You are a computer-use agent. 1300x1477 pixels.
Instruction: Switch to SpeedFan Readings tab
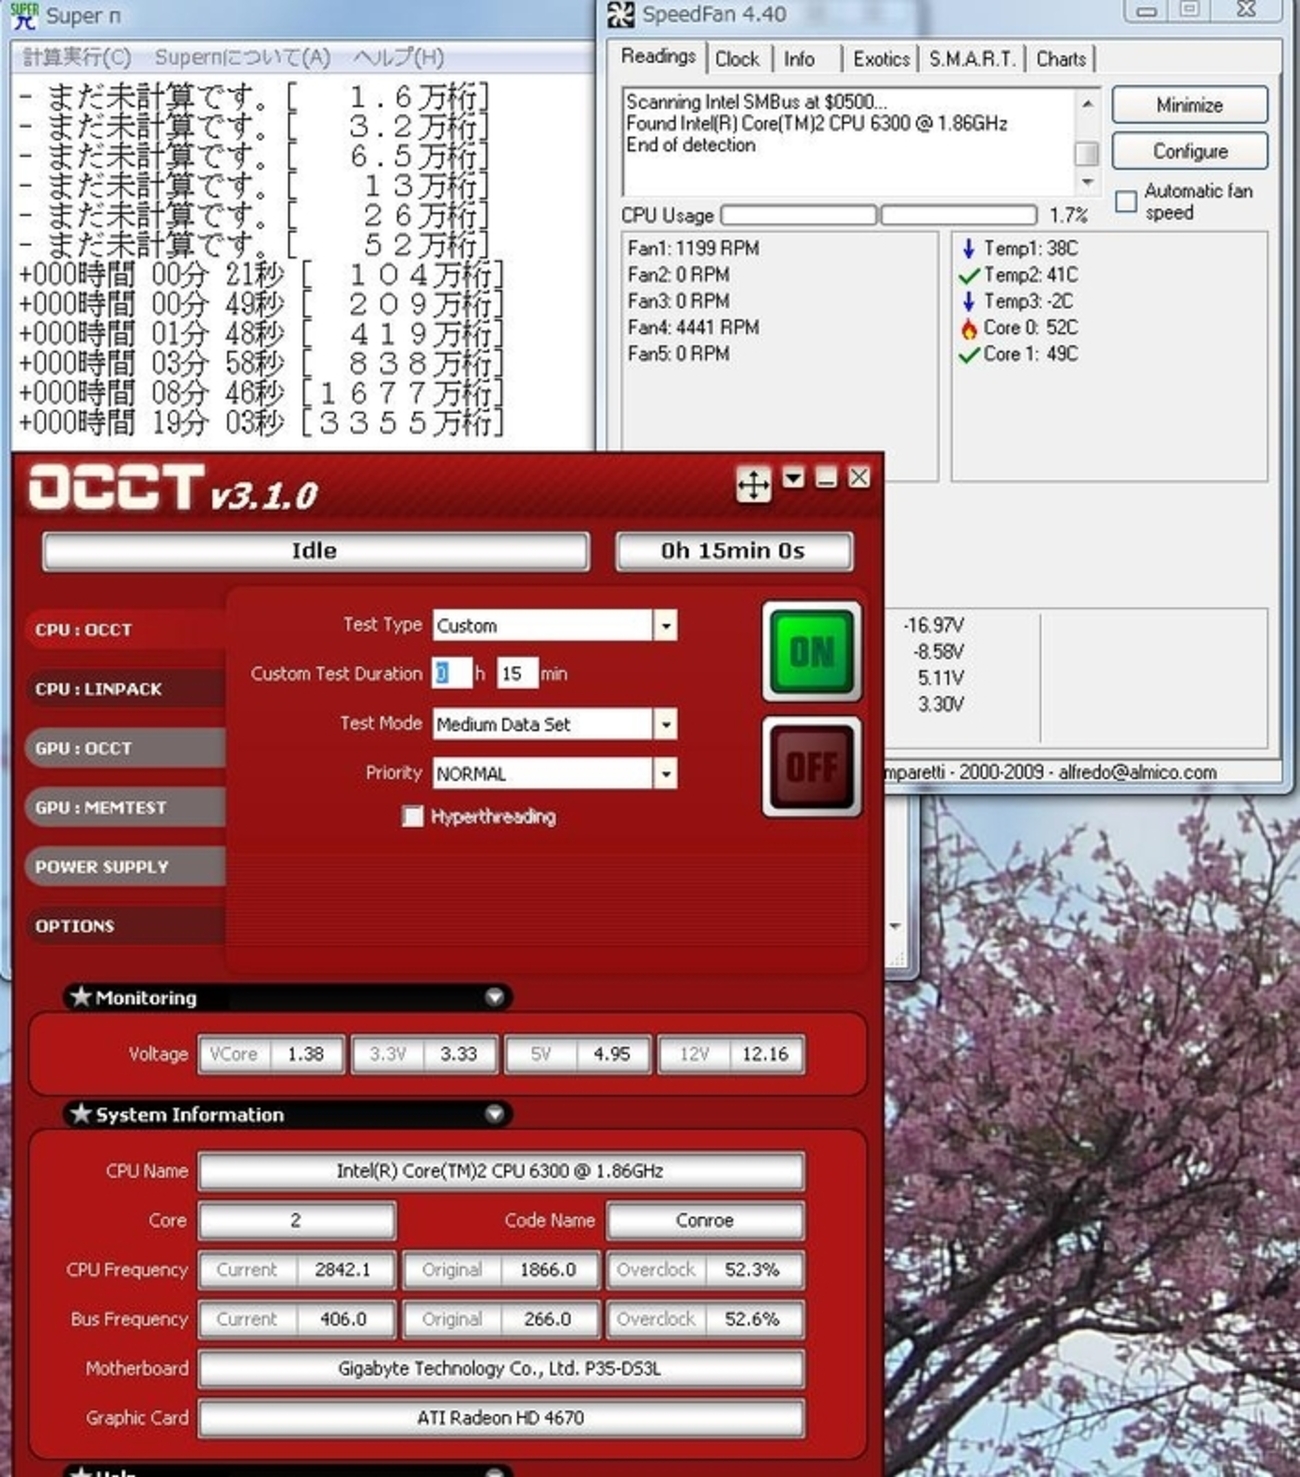658,56
